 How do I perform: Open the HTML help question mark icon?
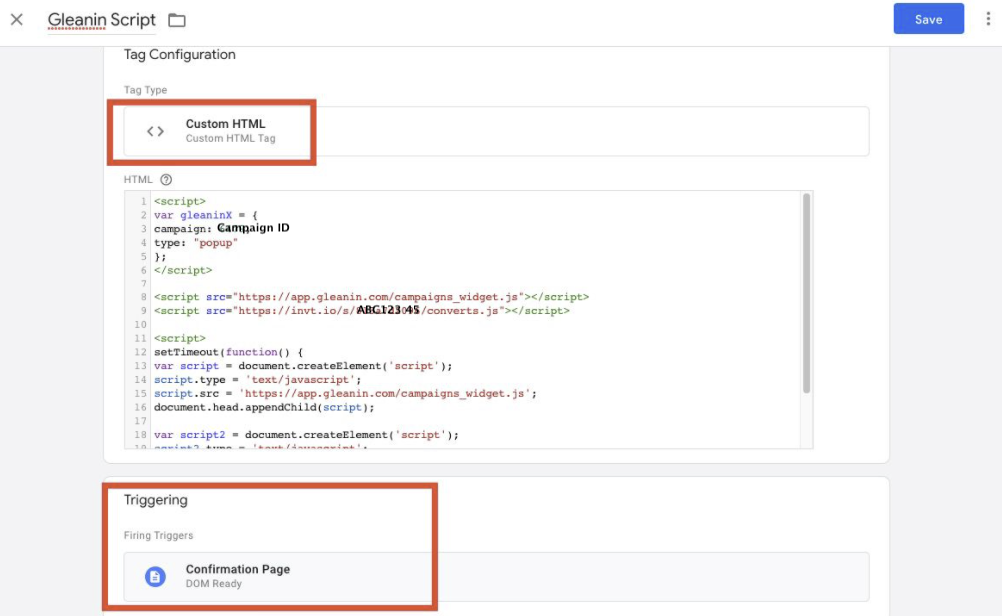(166, 180)
